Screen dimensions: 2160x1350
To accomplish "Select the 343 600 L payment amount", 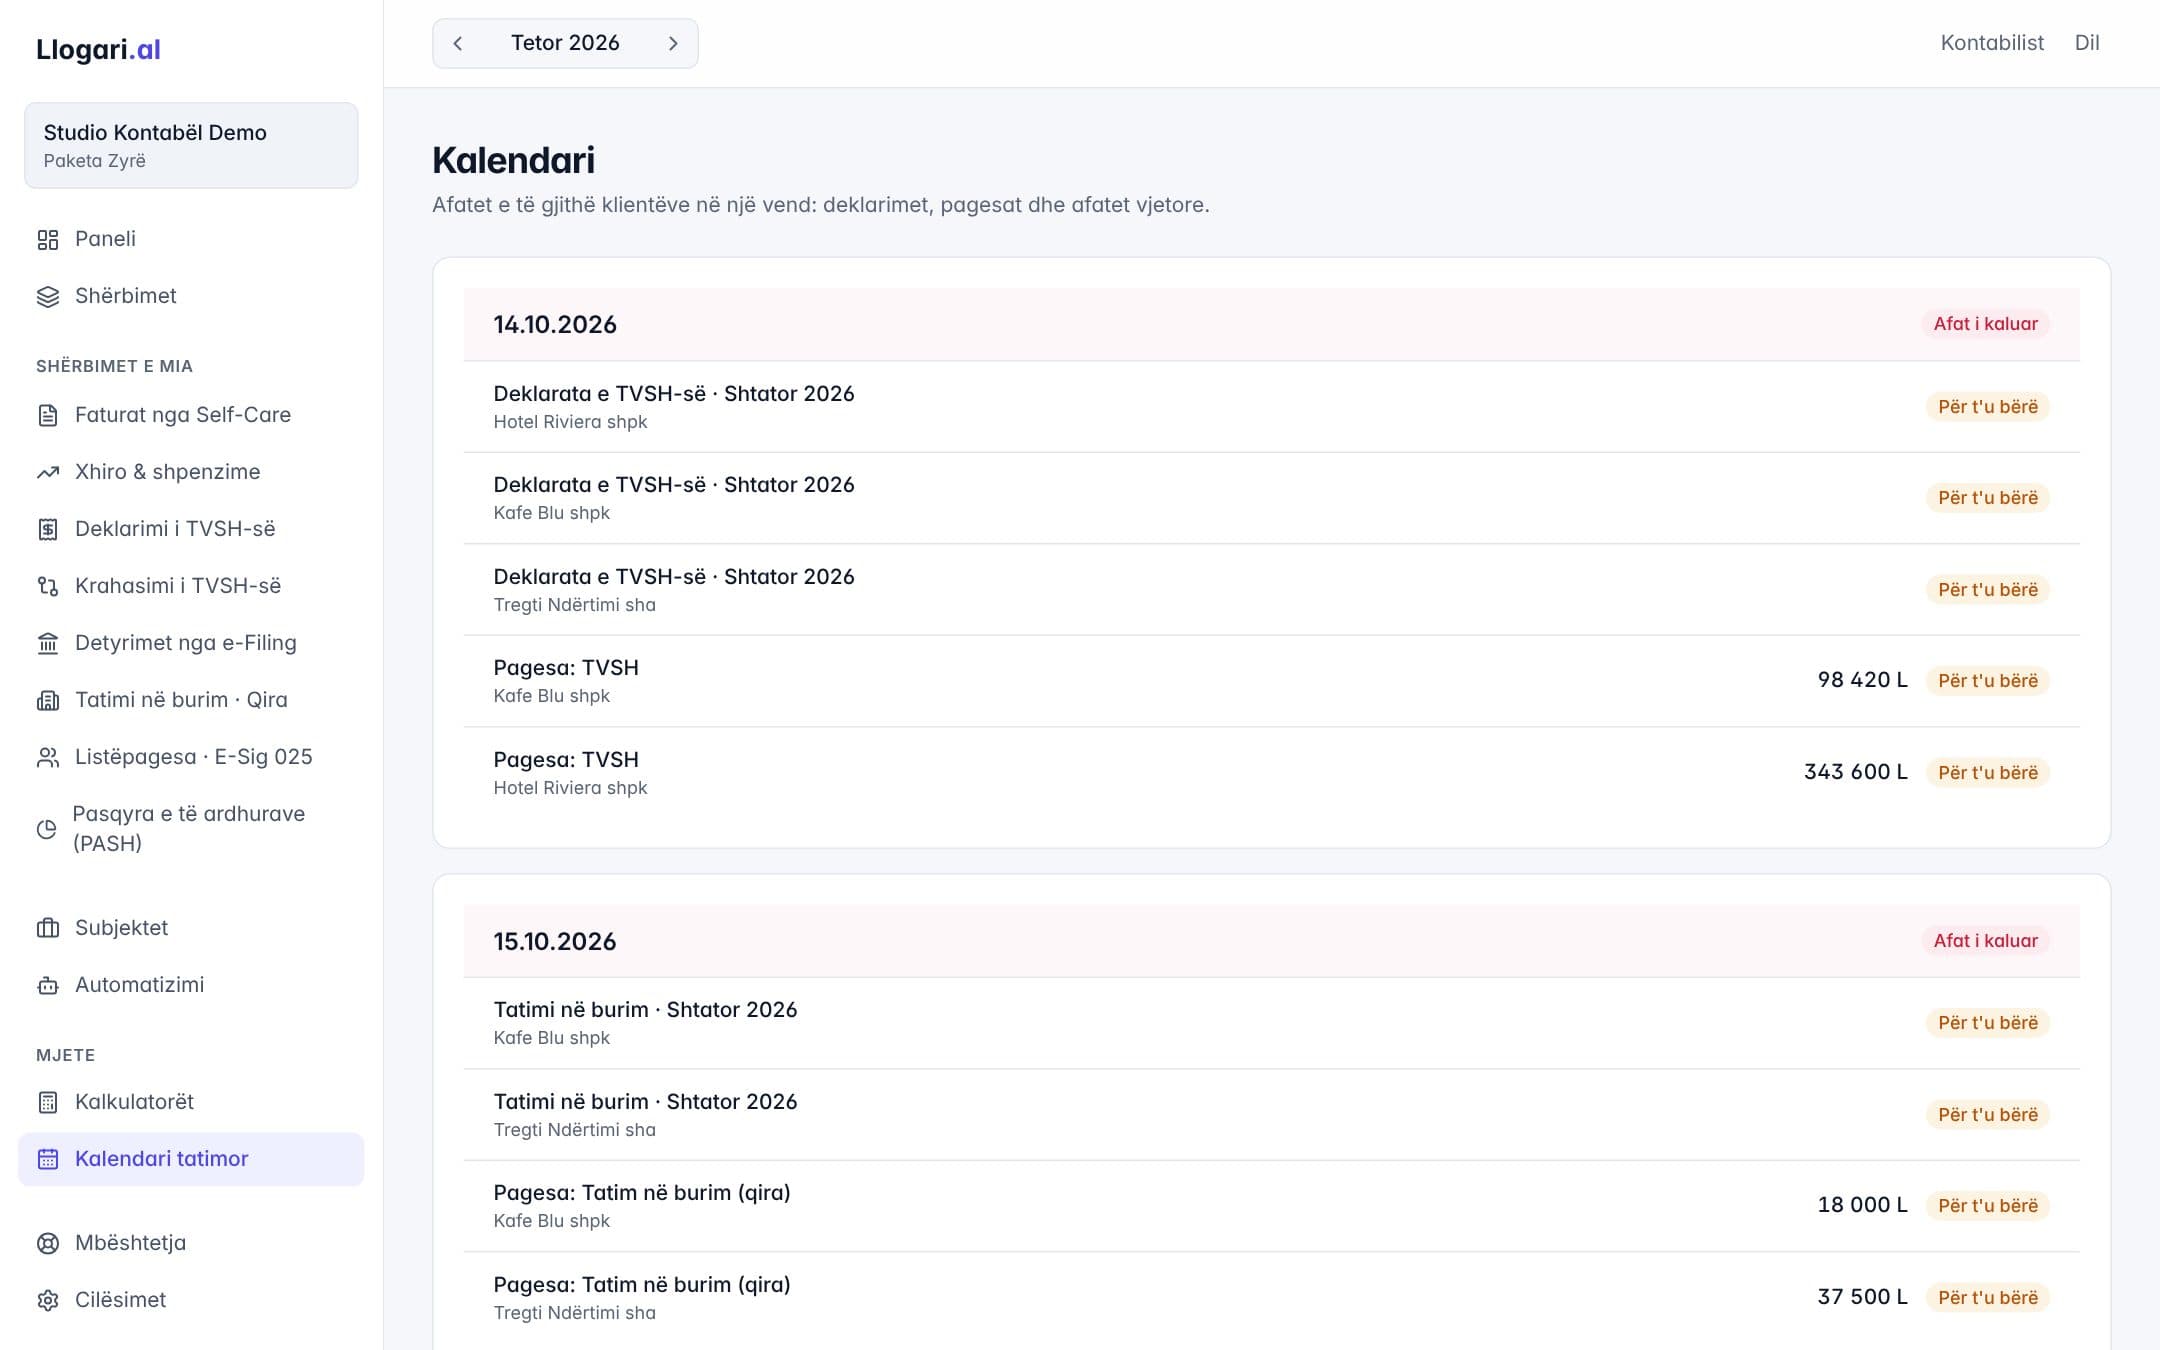I will pyautogui.click(x=1855, y=772).
